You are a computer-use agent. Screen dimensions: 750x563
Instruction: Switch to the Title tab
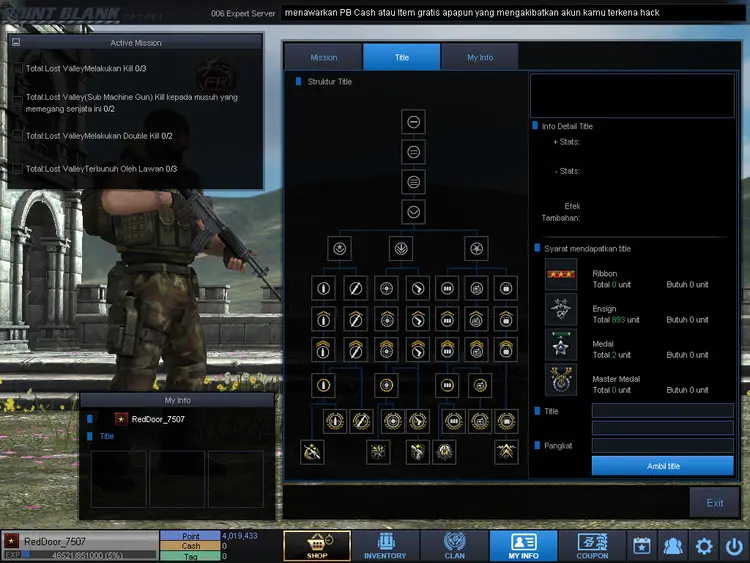point(402,57)
